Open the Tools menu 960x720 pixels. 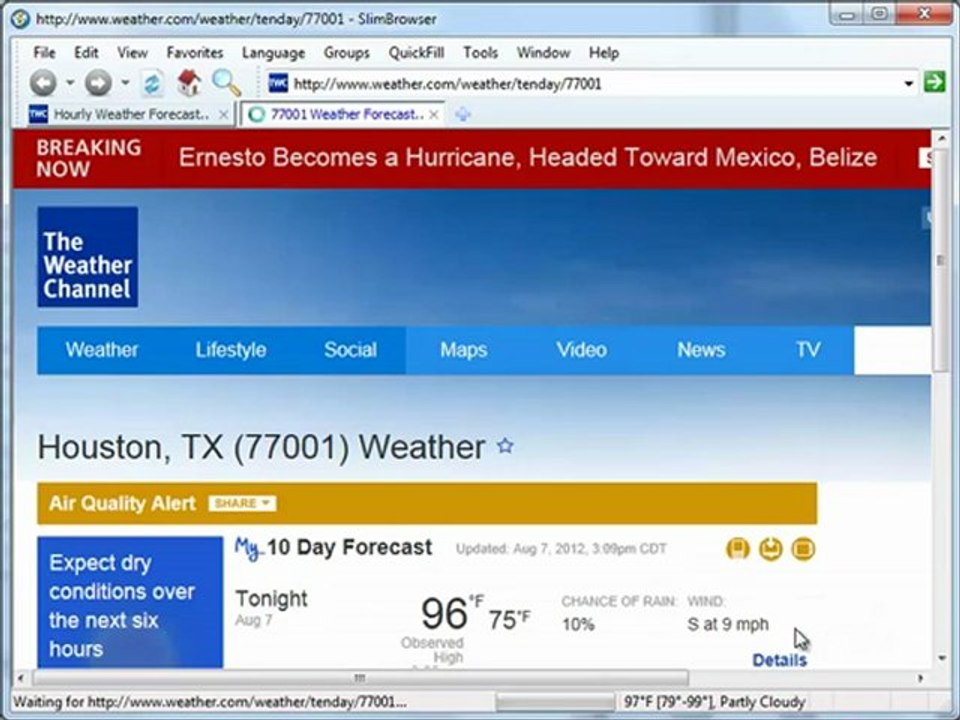pyautogui.click(x=480, y=53)
